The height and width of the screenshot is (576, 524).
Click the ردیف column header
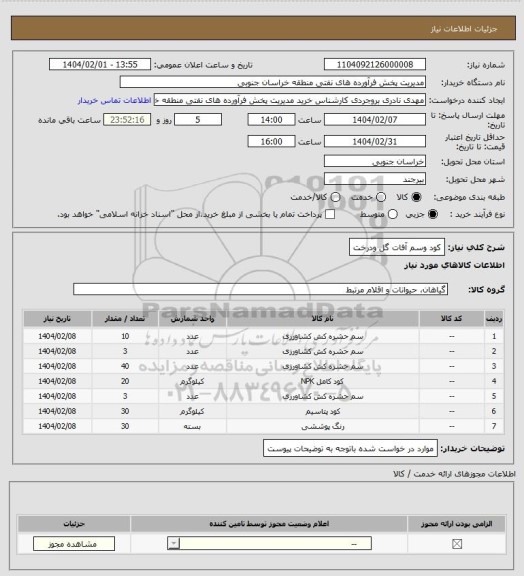[494, 319]
